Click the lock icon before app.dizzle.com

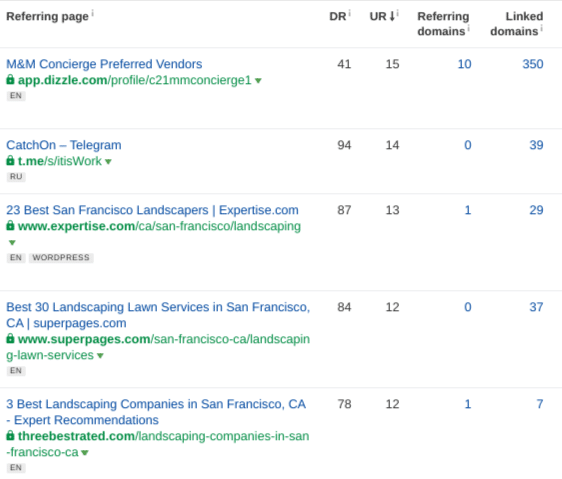10,80
